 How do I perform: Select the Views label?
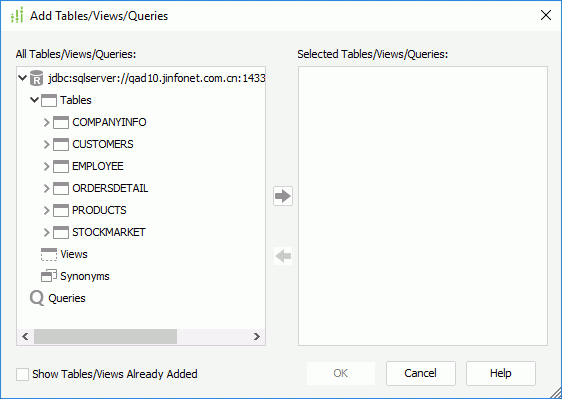point(74,254)
